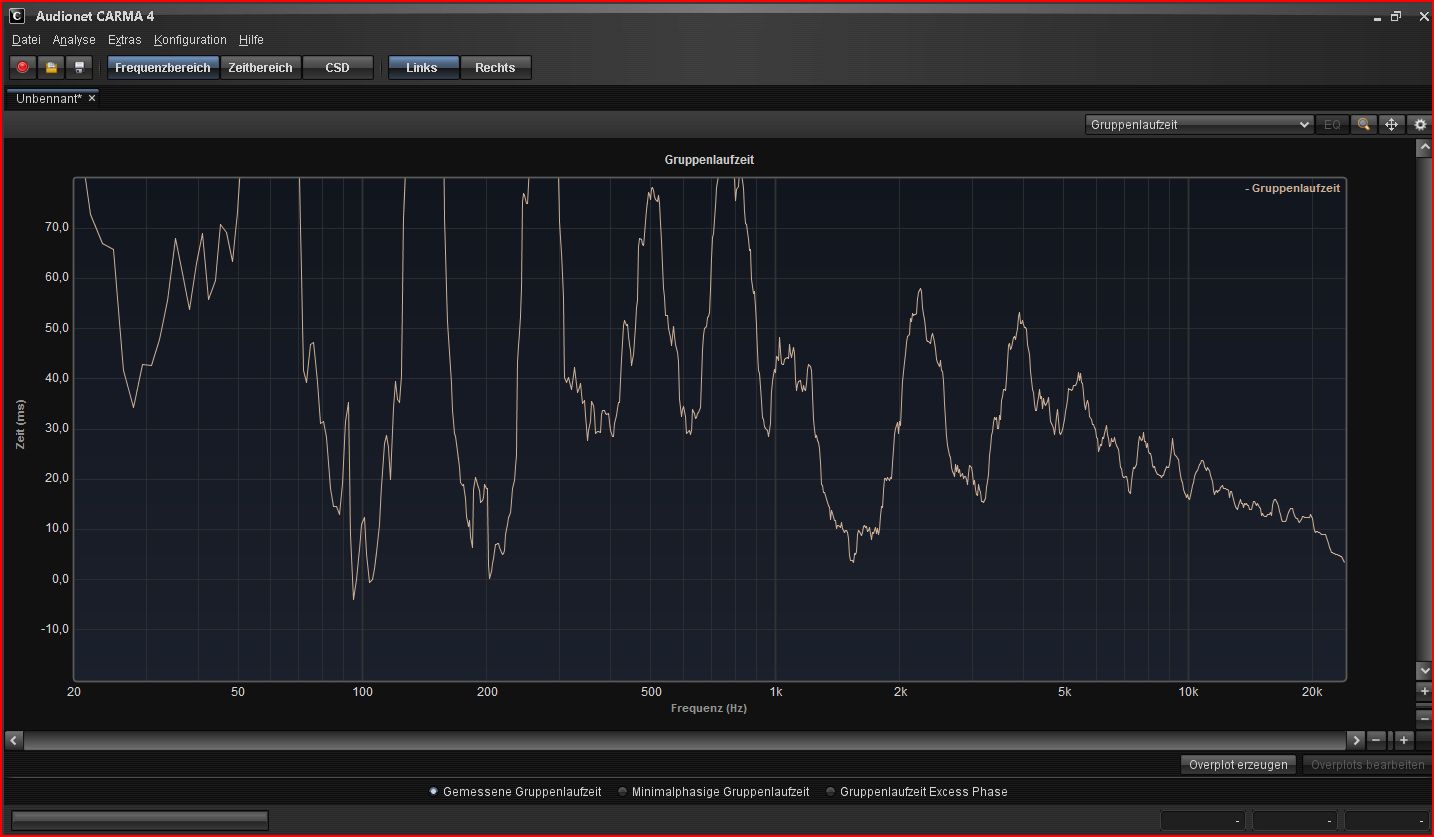The image size is (1434, 837).
Task: Open graph settings gear icon
Action: (1421, 125)
